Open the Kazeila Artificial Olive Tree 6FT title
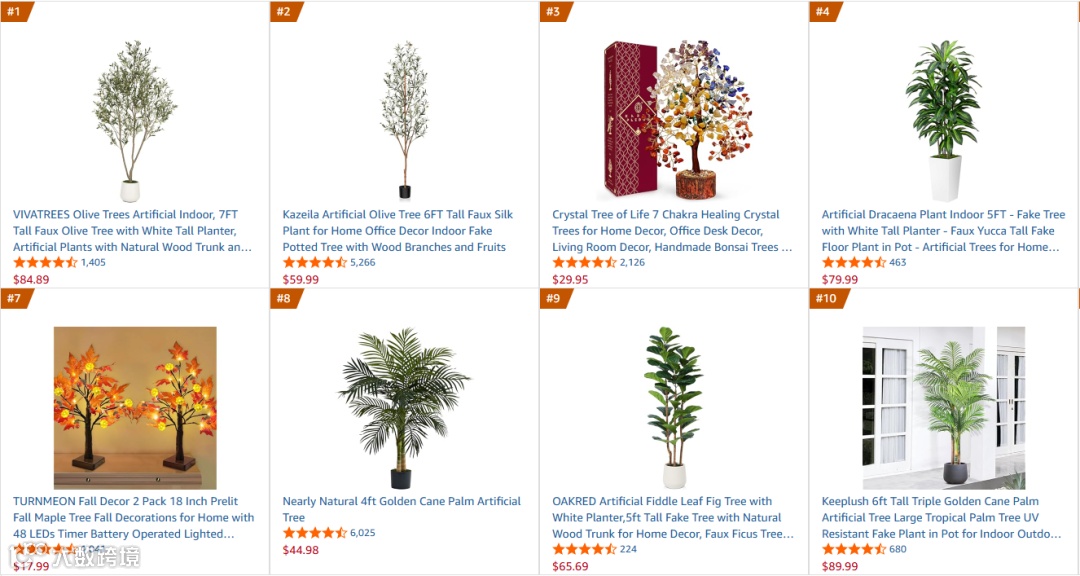This screenshot has height=576, width=1080. 397,231
